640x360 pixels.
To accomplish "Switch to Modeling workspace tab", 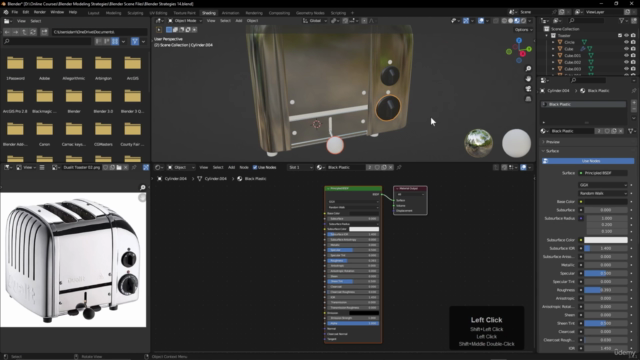I will tap(113, 13).
